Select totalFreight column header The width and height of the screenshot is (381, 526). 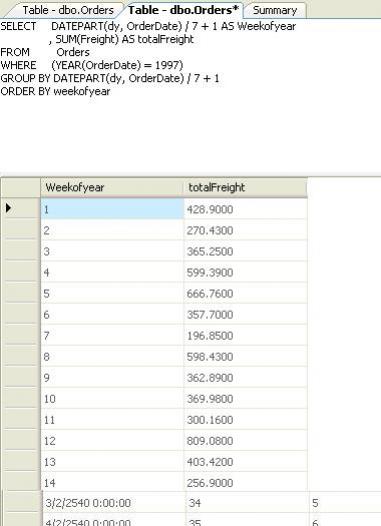pos(245,187)
